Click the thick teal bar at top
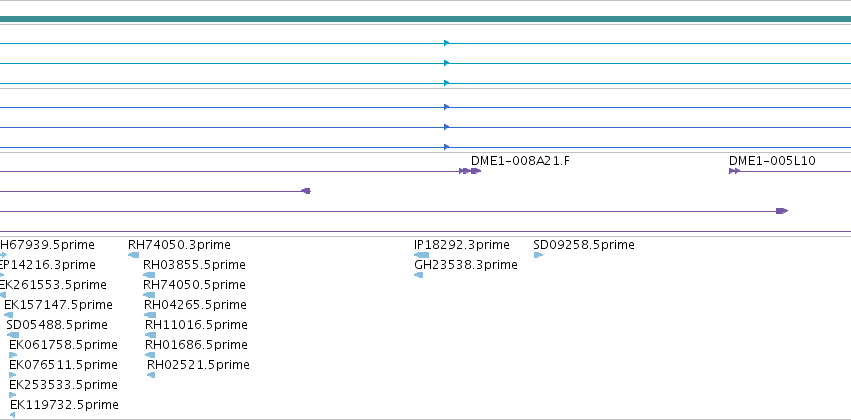 (x=426, y=19)
